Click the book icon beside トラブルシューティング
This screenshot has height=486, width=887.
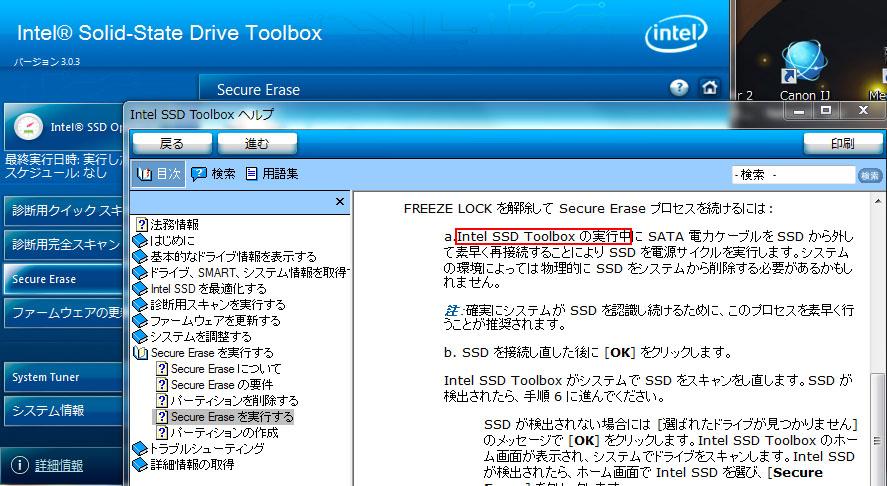(x=140, y=449)
